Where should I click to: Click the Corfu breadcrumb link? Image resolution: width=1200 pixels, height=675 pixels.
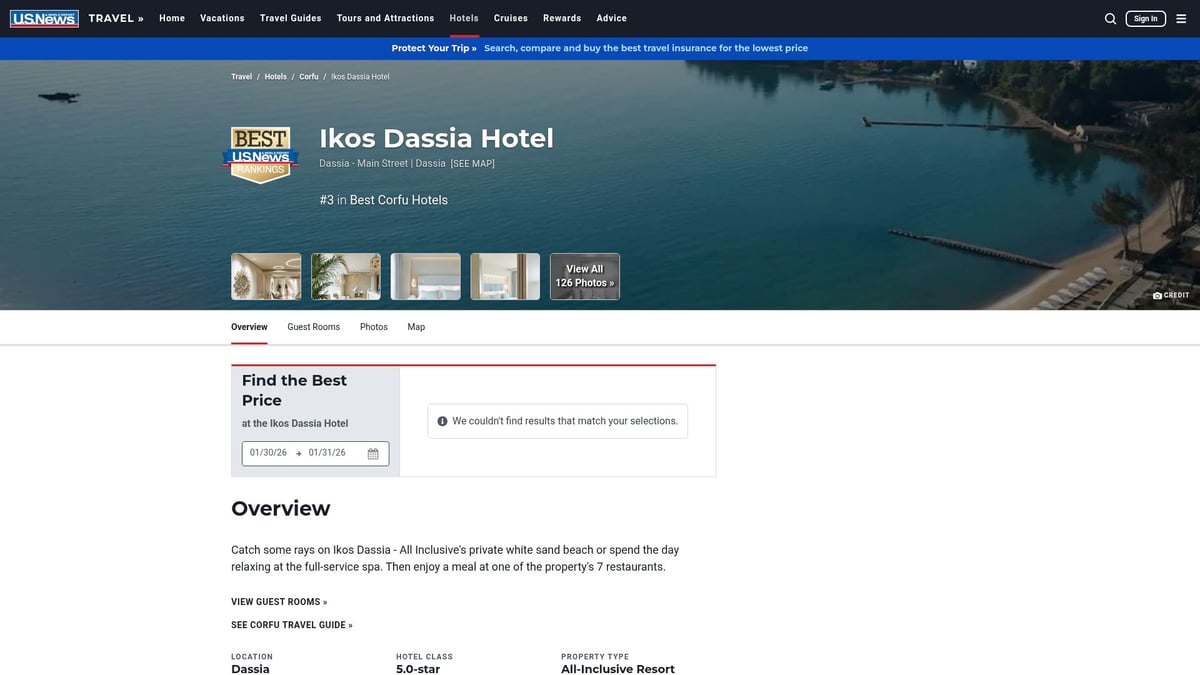click(309, 76)
